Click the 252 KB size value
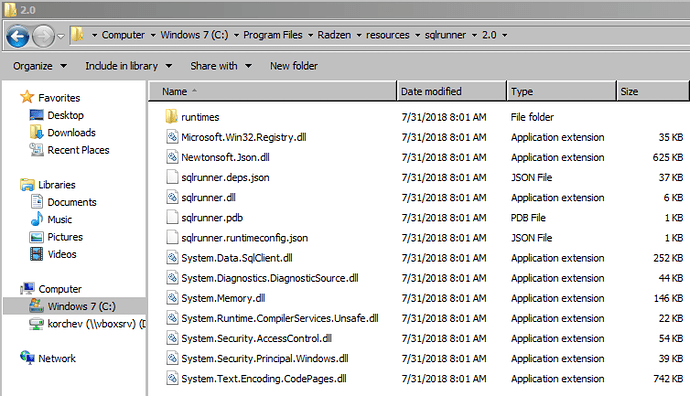Screen dimensions: 690x396 coord(668,257)
